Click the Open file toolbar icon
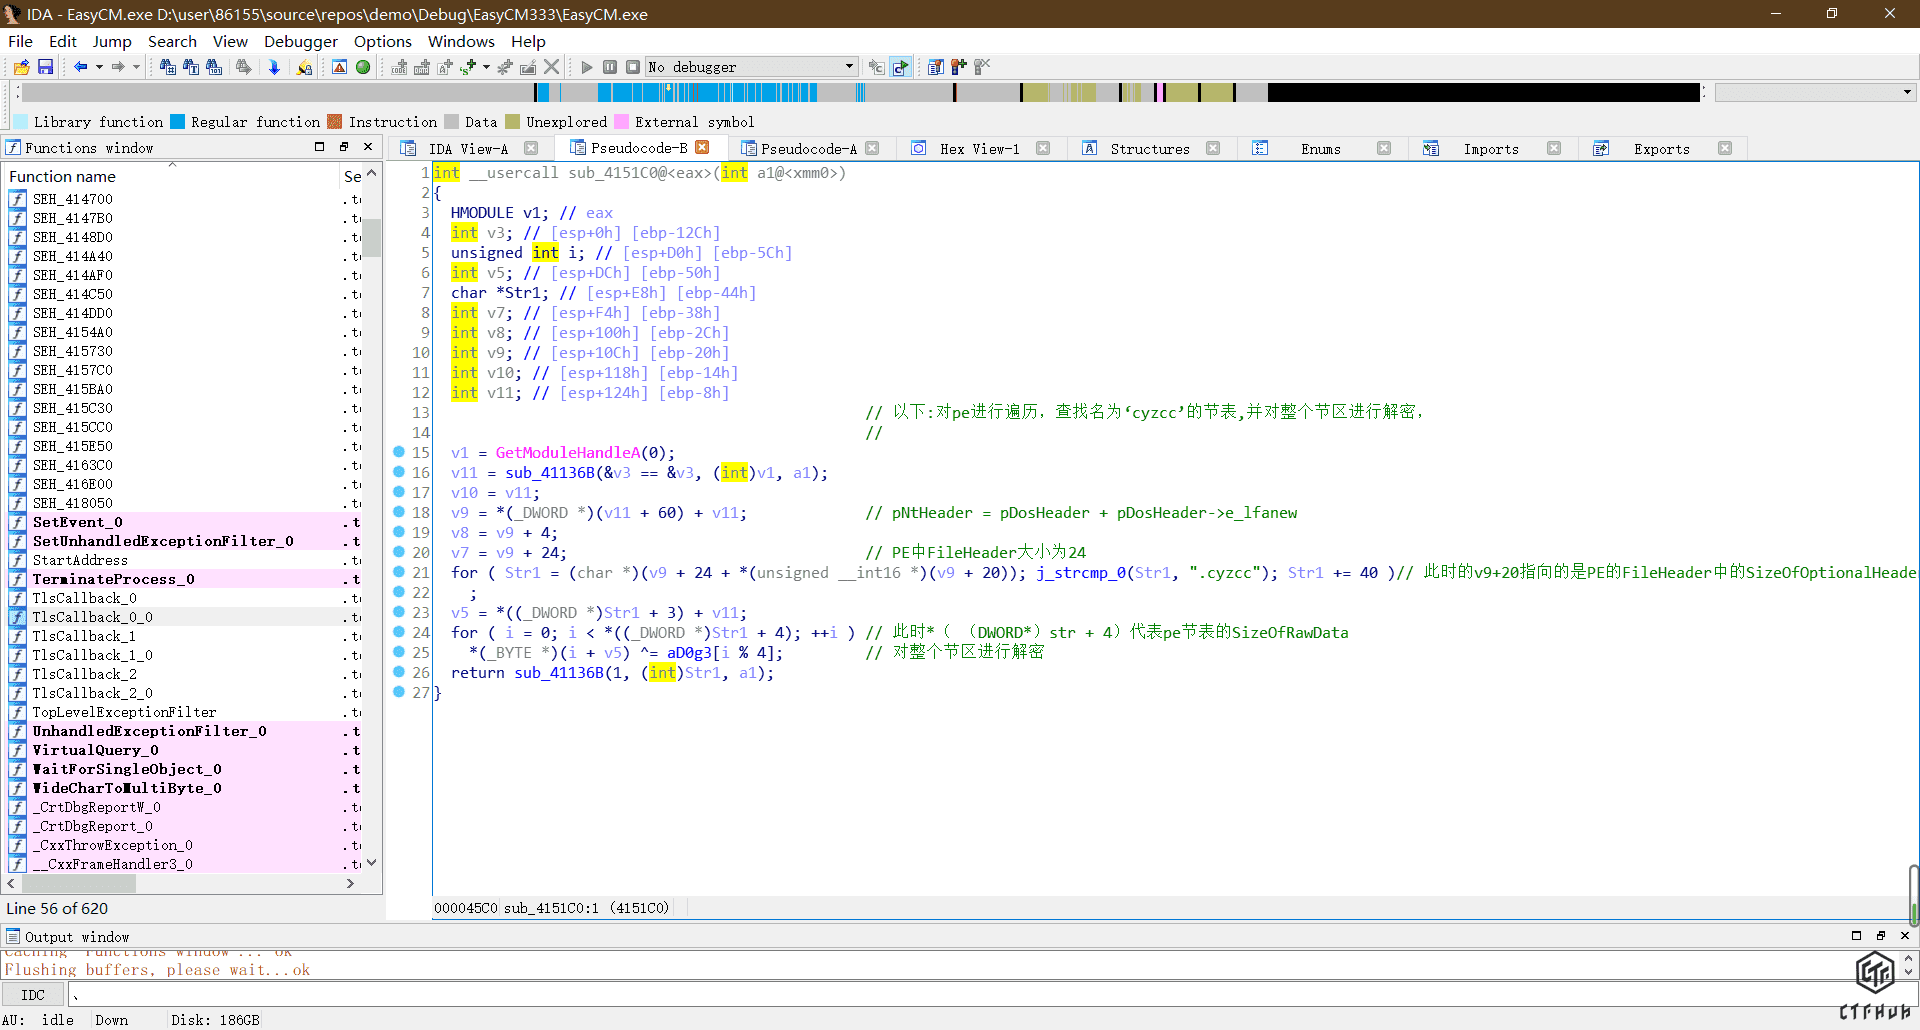1920x1030 pixels. [x=21, y=67]
